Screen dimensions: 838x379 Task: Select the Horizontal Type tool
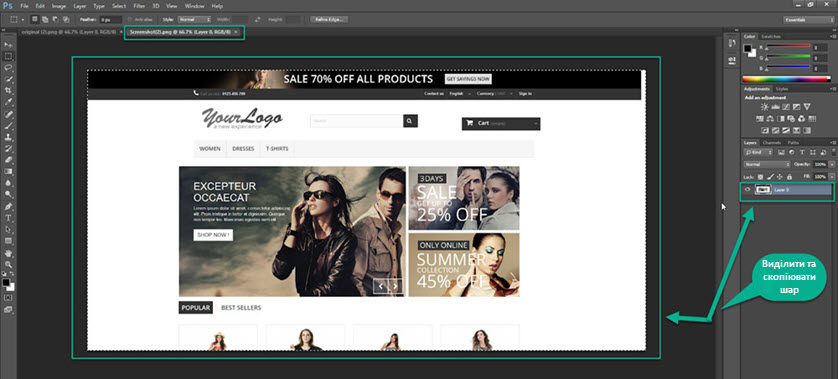(9, 218)
